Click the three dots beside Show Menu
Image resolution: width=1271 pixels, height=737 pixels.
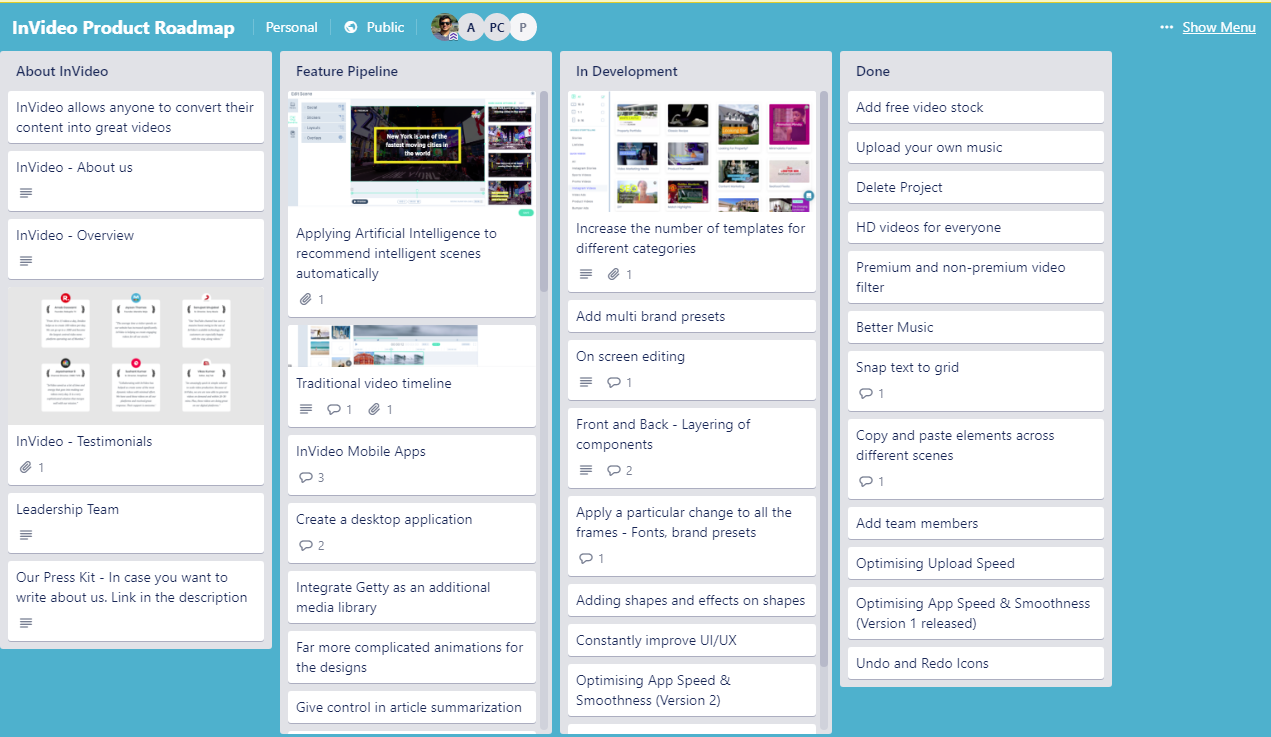point(1167,27)
